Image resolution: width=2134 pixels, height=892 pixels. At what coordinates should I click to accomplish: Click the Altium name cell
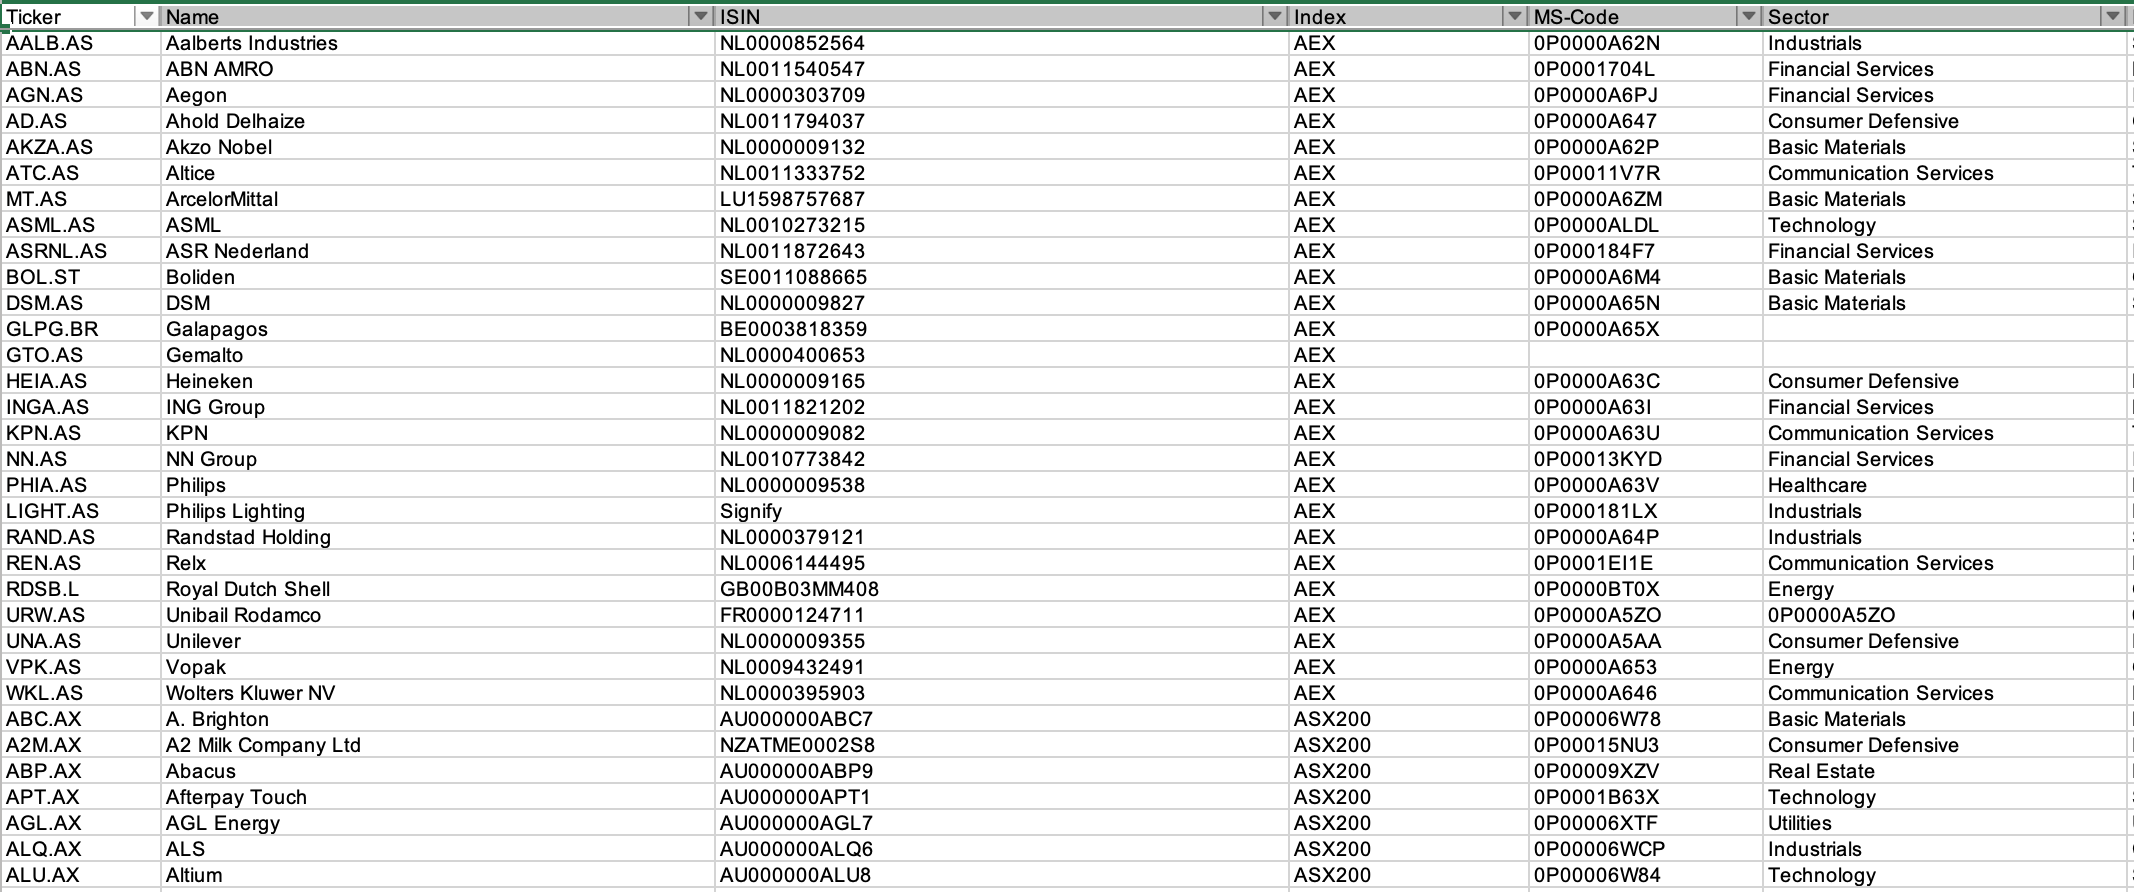[x=438, y=875]
